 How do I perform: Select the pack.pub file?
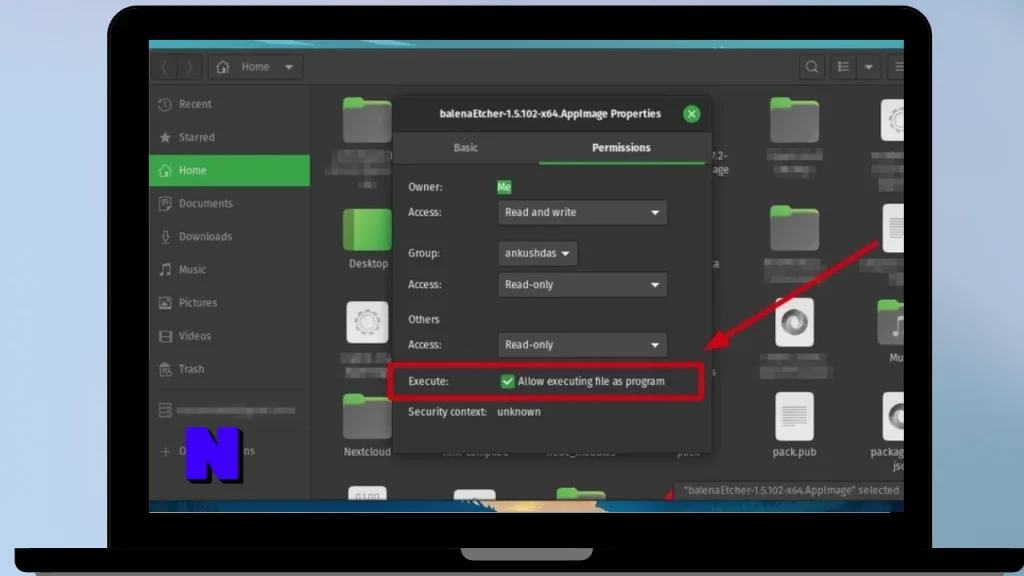(x=794, y=417)
